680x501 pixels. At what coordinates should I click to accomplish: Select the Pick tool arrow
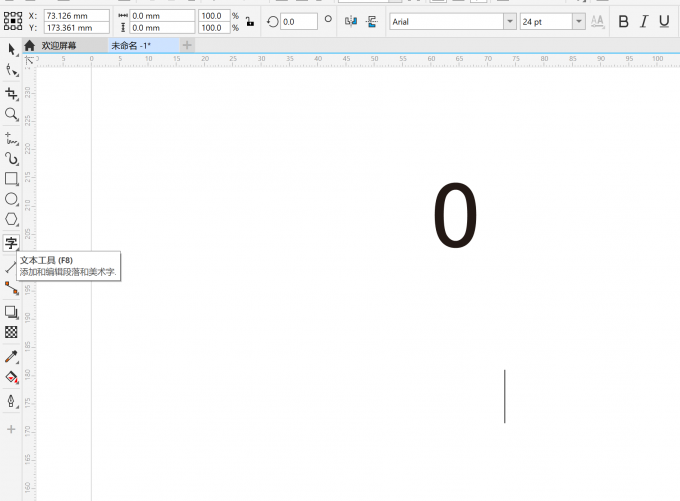[x=11, y=49]
